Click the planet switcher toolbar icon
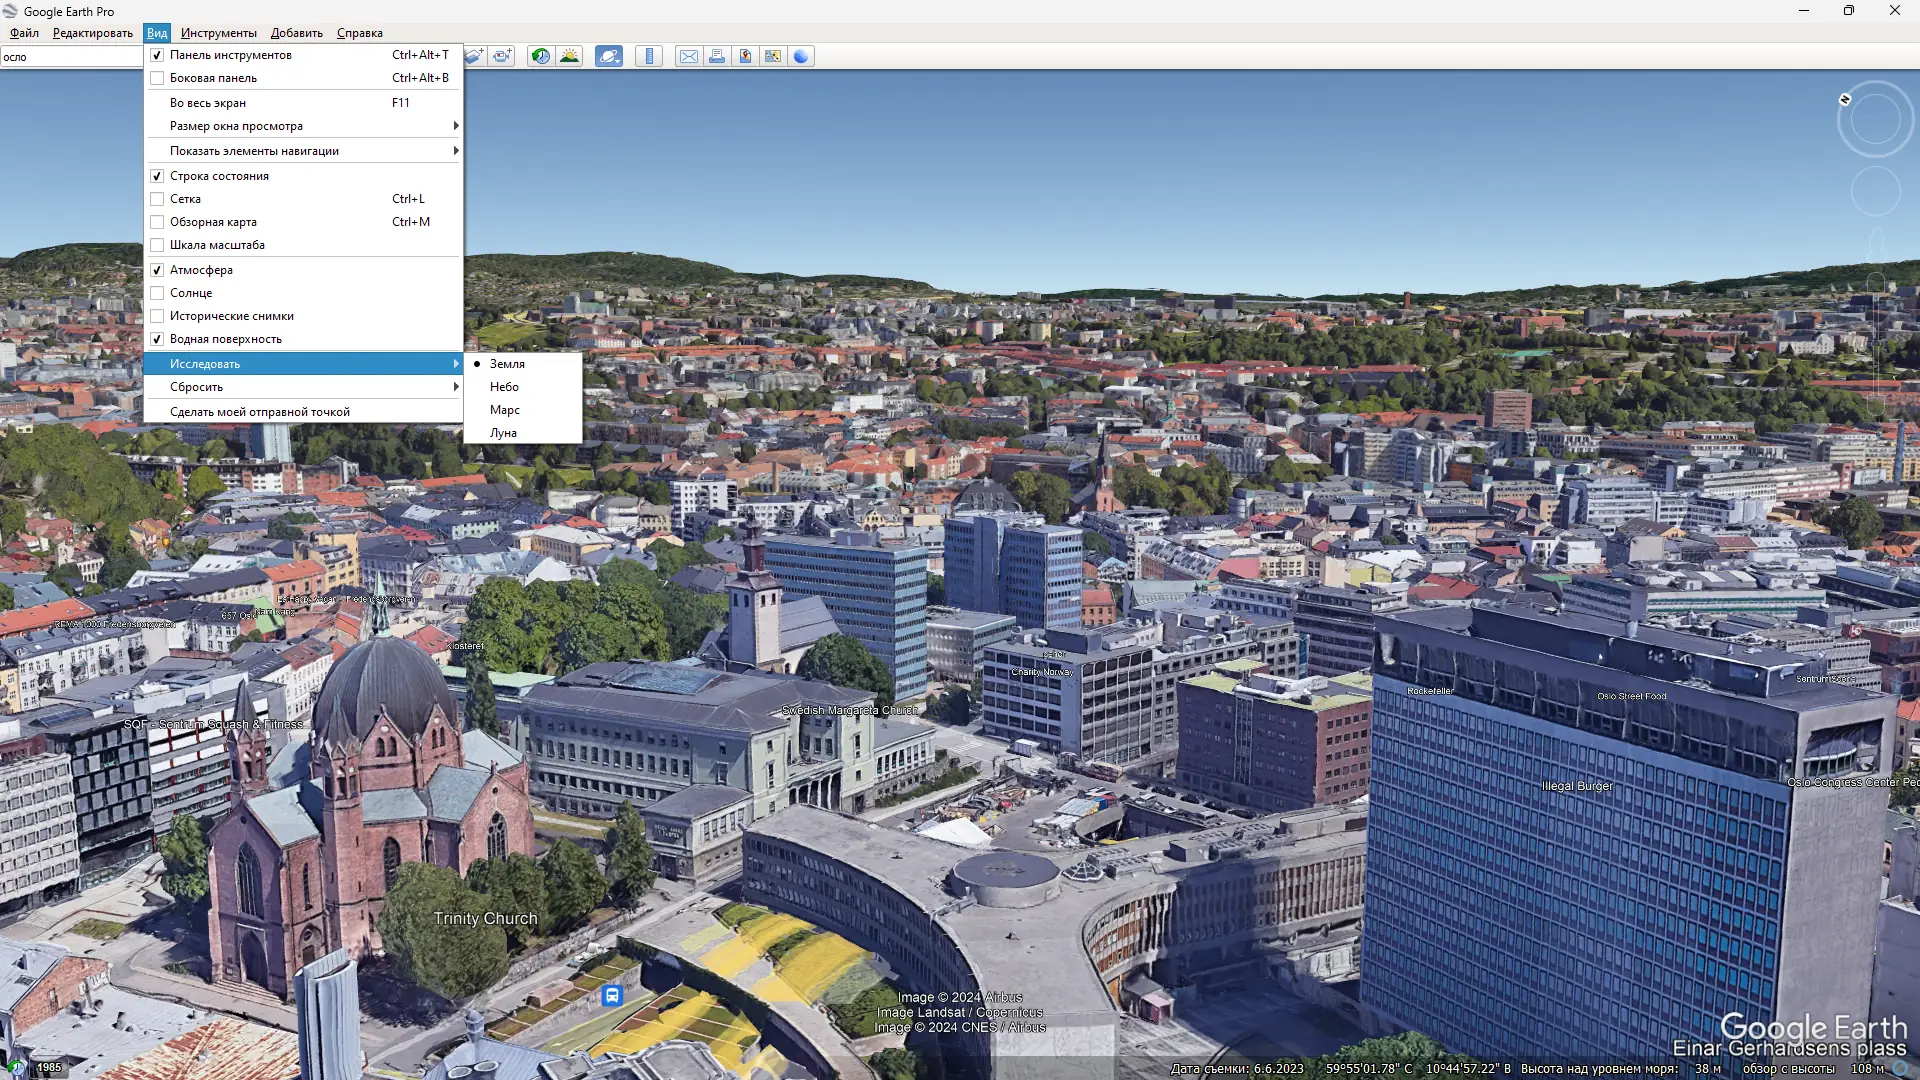1920x1080 pixels. point(608,56)
